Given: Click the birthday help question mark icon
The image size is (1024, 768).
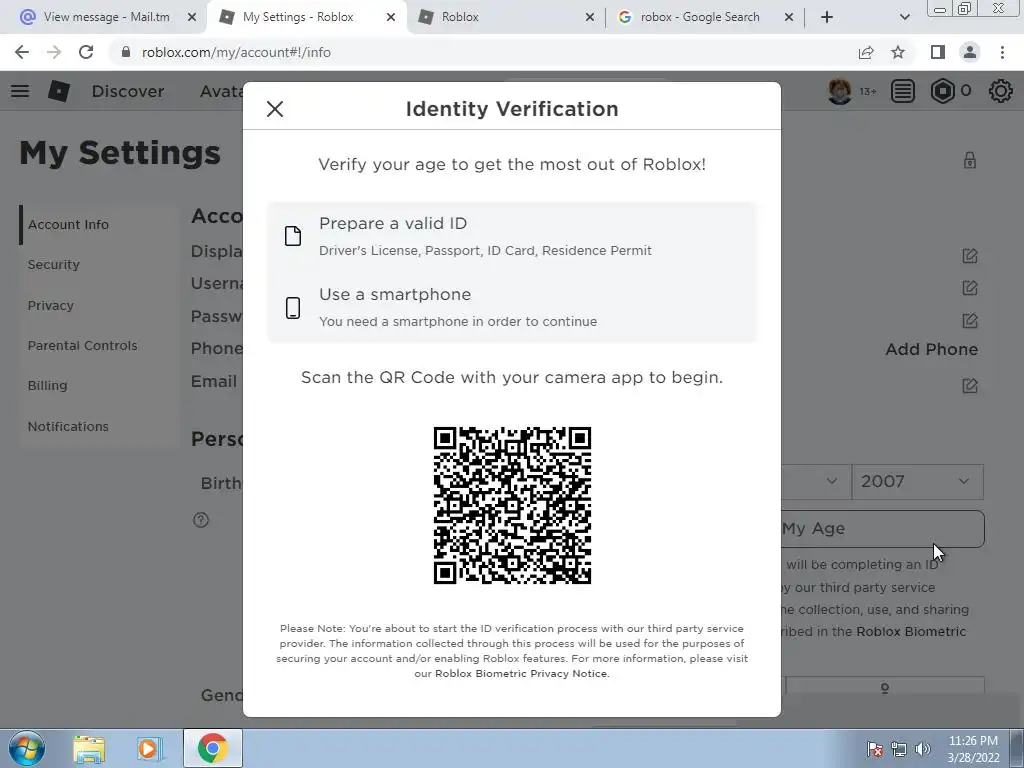Looking at the screenshot, I should [201, 520].
